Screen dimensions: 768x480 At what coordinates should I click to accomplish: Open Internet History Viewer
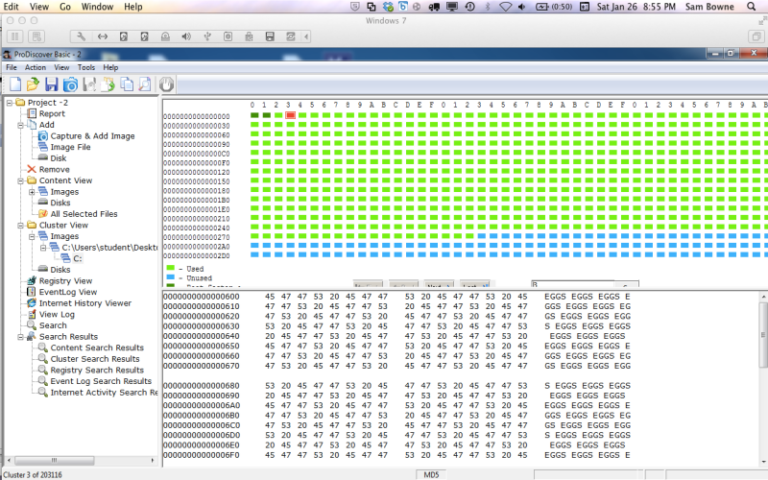[84, 303]
